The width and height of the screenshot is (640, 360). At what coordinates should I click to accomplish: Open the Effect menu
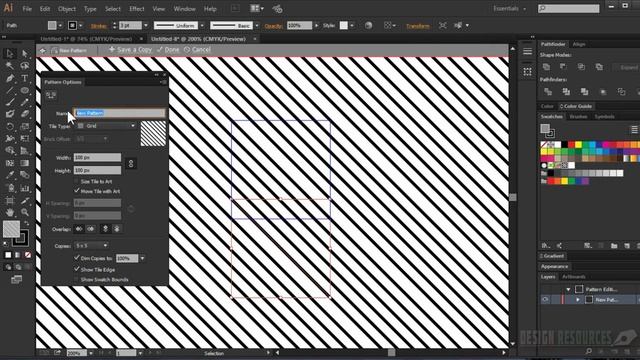(137, 9)
